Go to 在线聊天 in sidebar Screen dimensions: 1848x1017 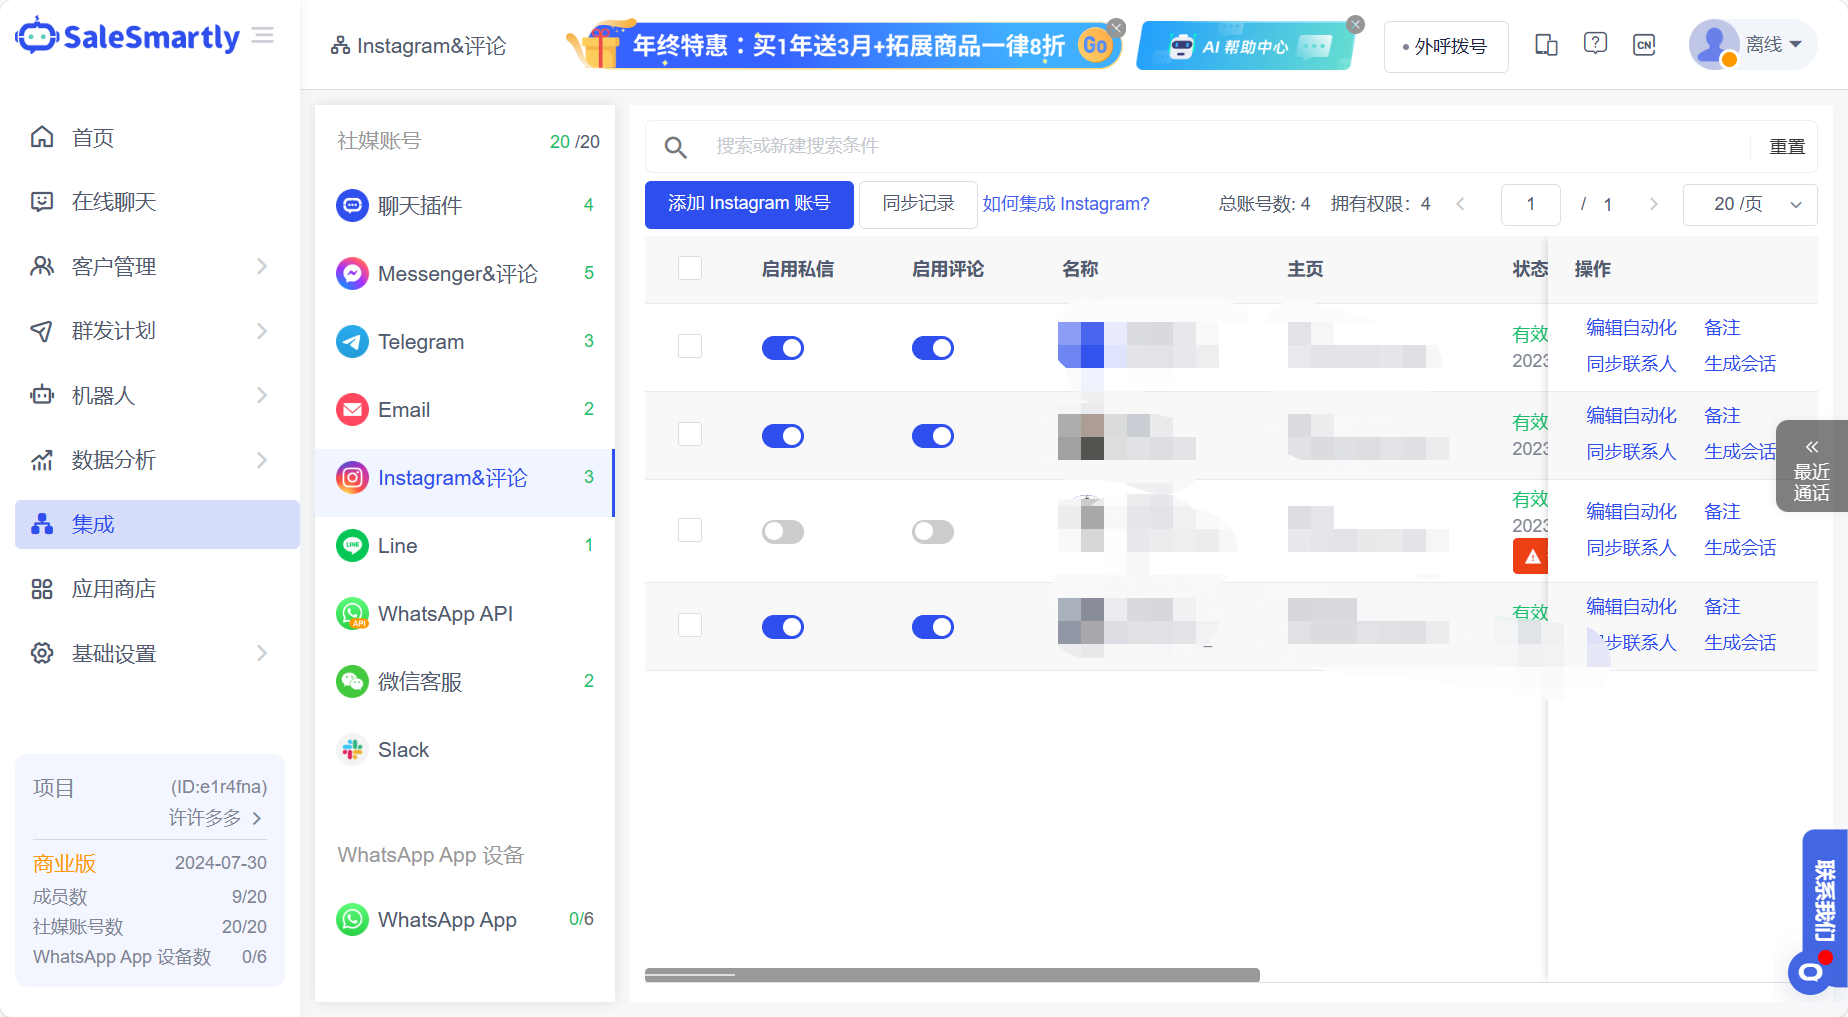coord(114,202)
